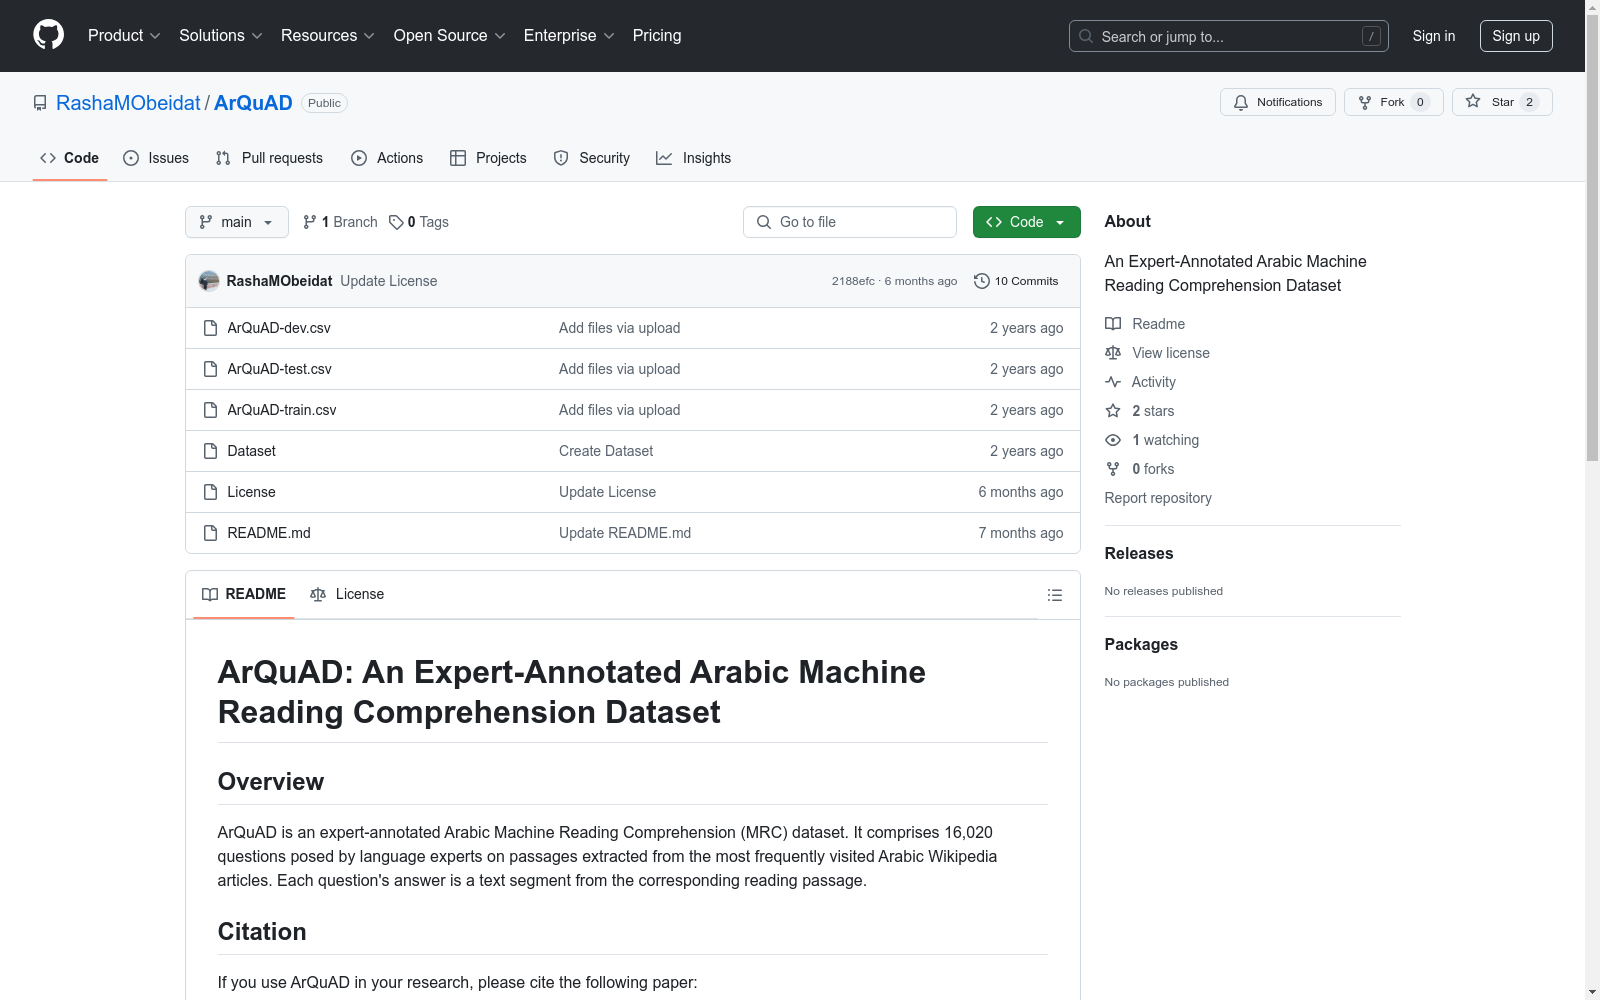Image resolution: width=1600 pixels, height=1000 pixels.
Task: Click the Sign in link
Action: (1434, 36)
